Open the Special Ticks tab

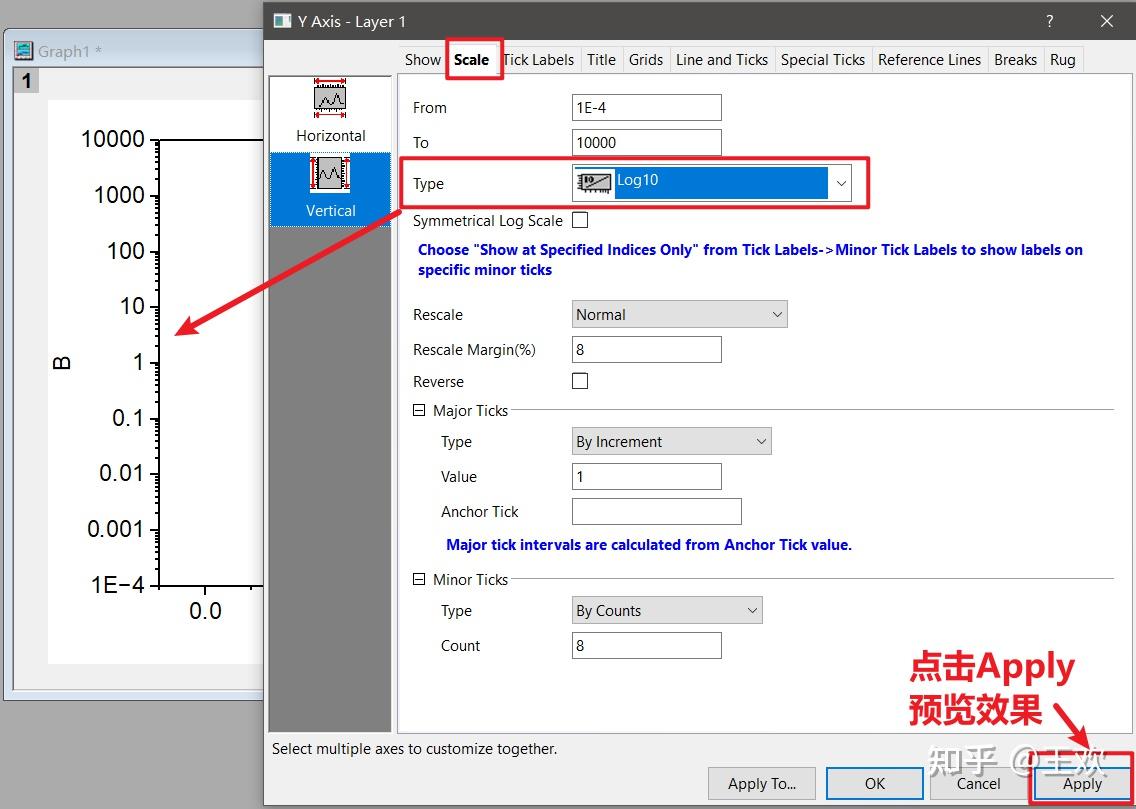(823, 59)
